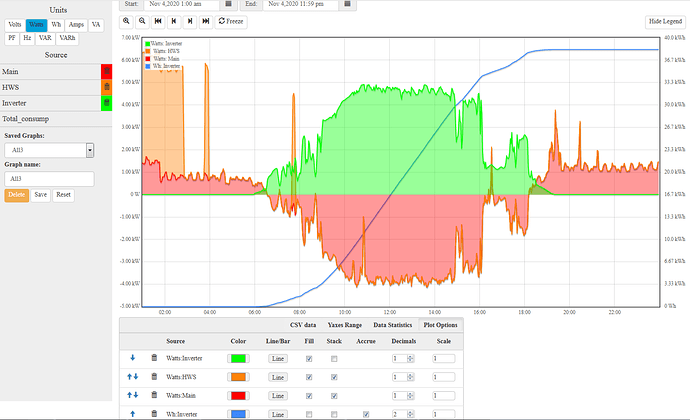Select the VAR unit
Screen dimensions: 690x420
pos(45,38)
